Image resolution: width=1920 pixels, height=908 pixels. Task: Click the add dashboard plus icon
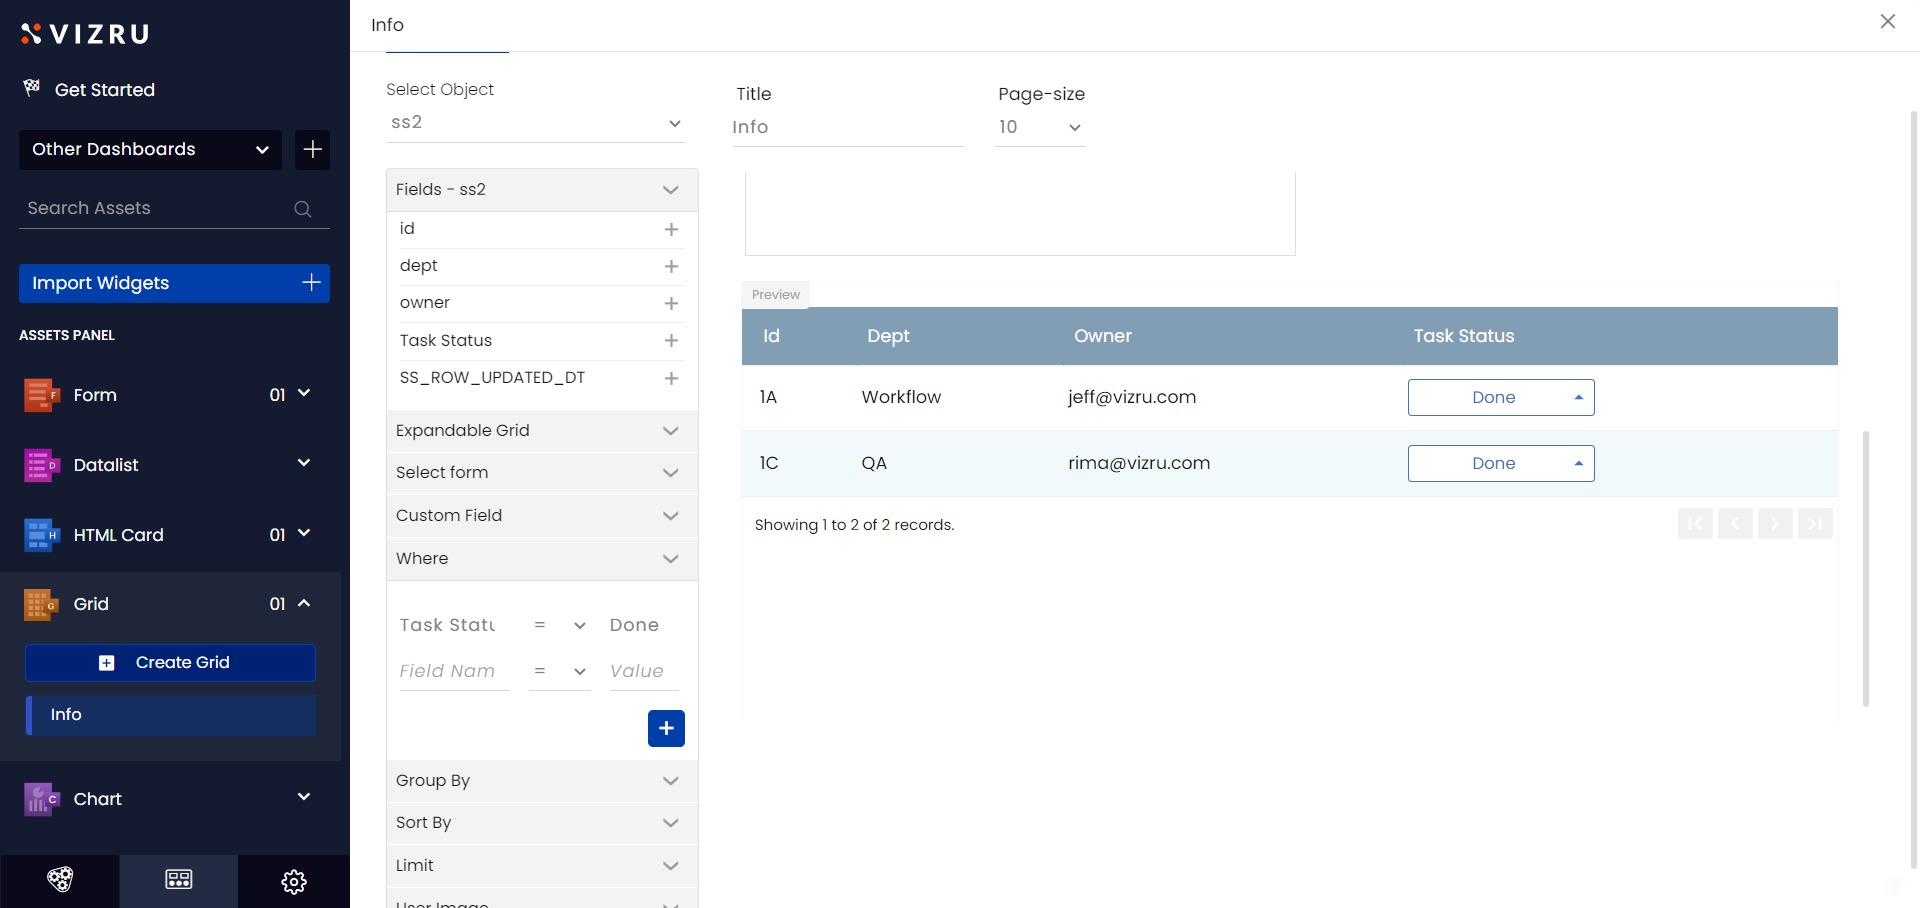312,149
